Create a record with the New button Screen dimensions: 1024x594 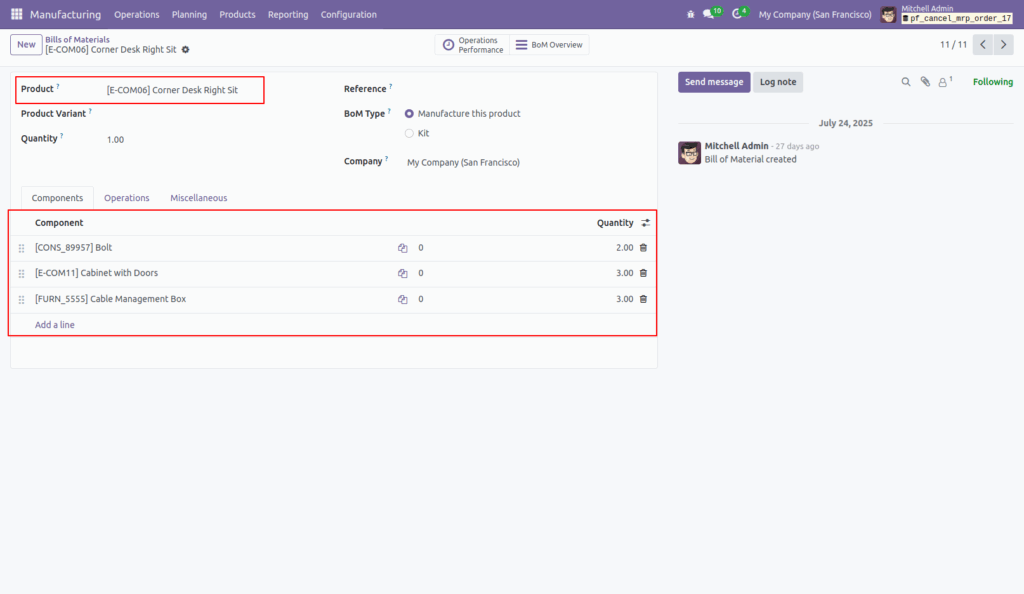pos(25,44)
